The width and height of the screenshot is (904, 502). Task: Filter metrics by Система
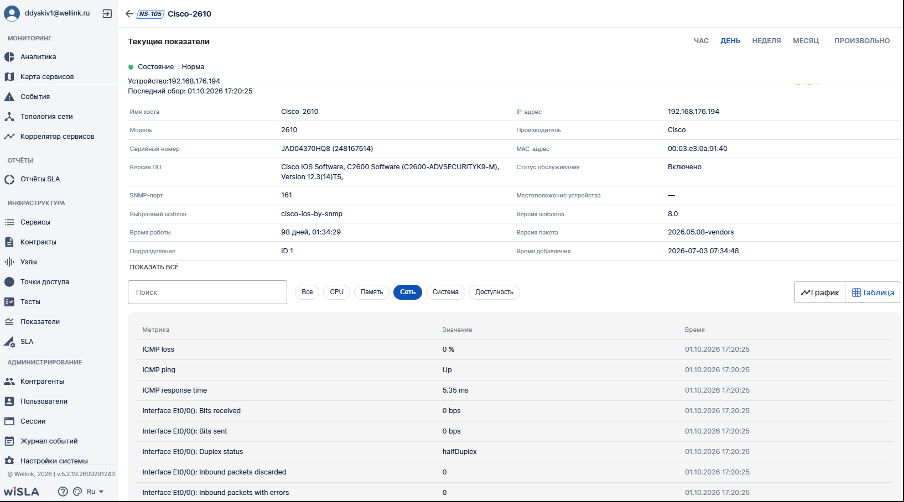tap(445, 292)
